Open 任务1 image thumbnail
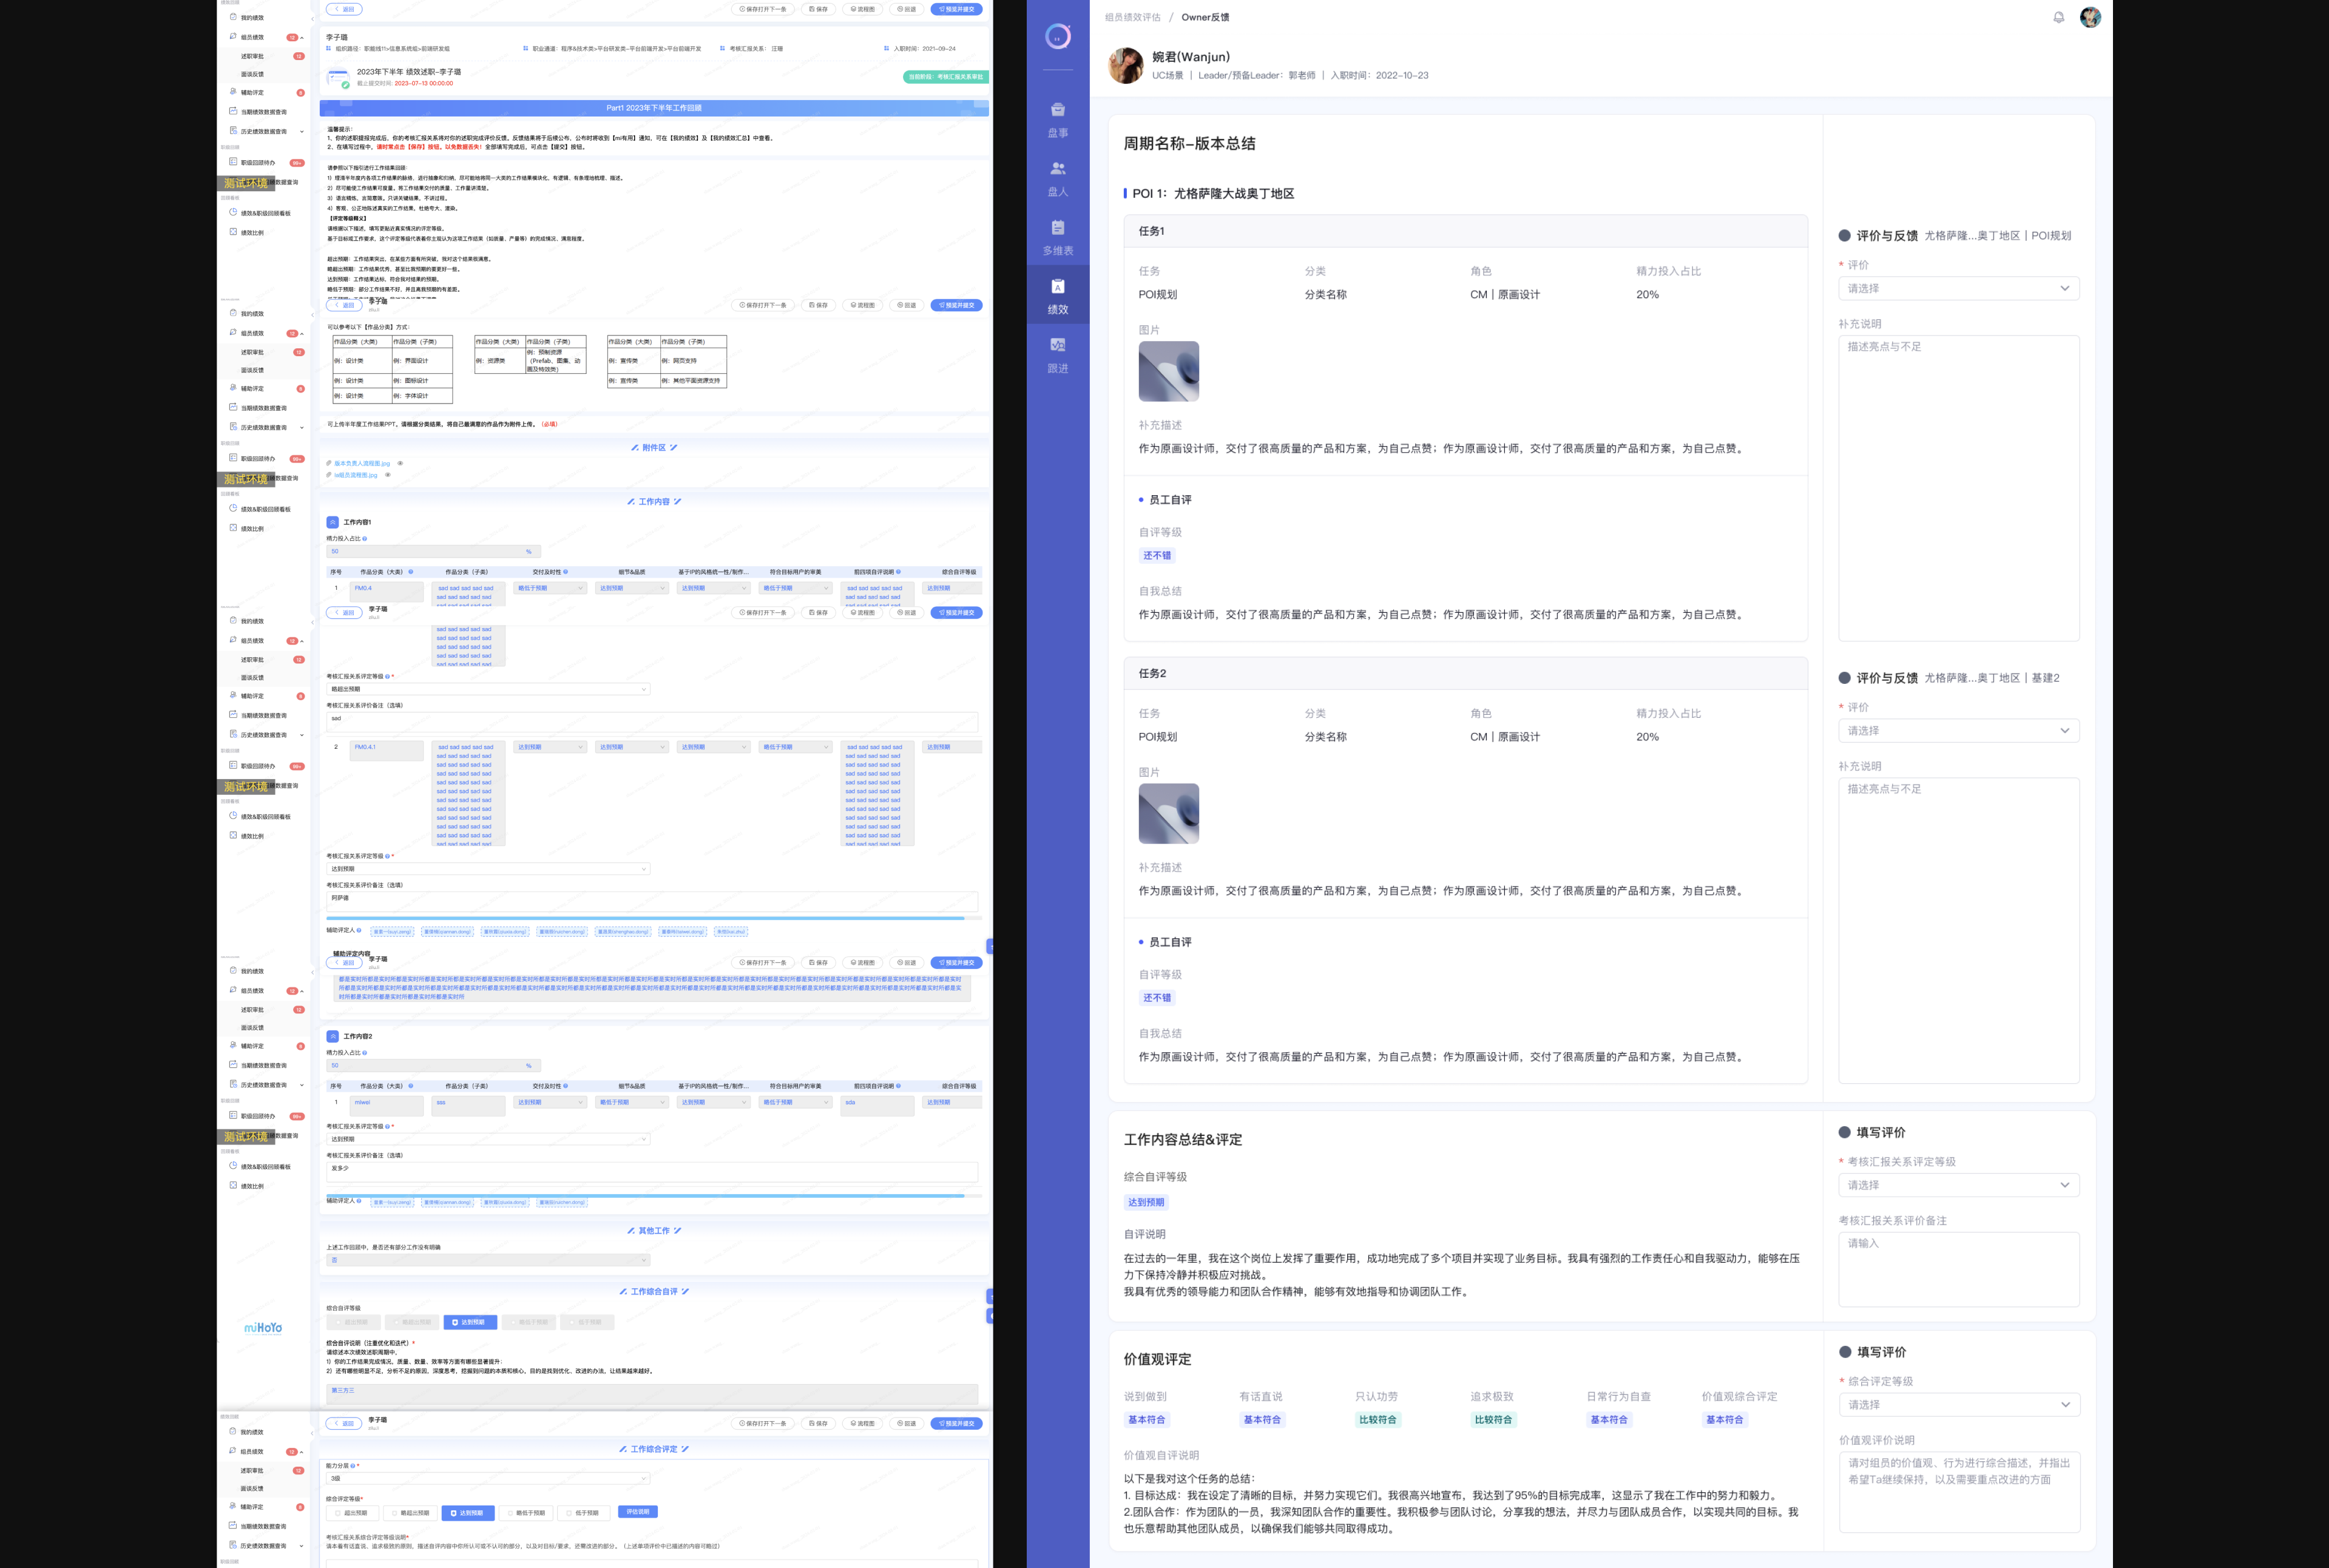The width and height of the screenshot is (2329, 1568). 1168,371
